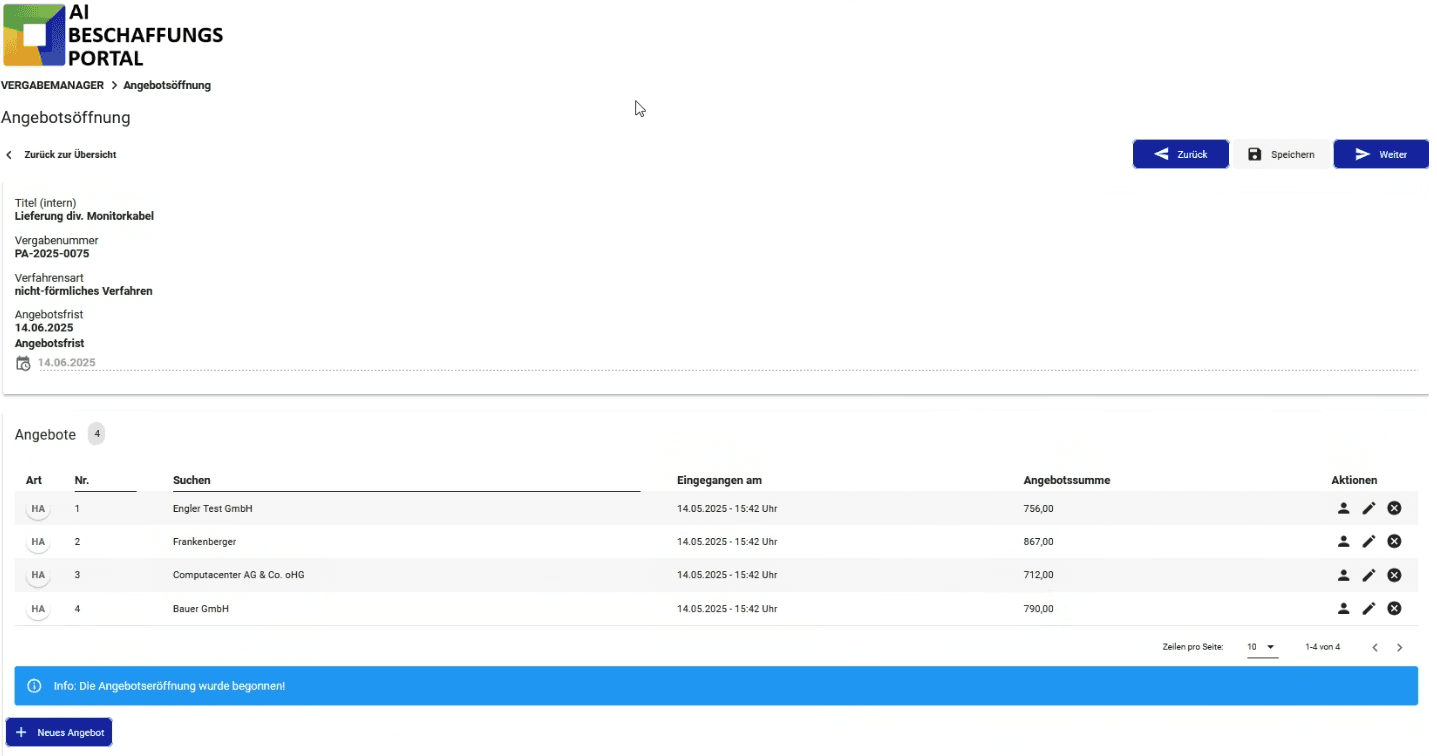
Task: Go to previous page of offers
Action: pyautogui.click(x=1375, y=647)
